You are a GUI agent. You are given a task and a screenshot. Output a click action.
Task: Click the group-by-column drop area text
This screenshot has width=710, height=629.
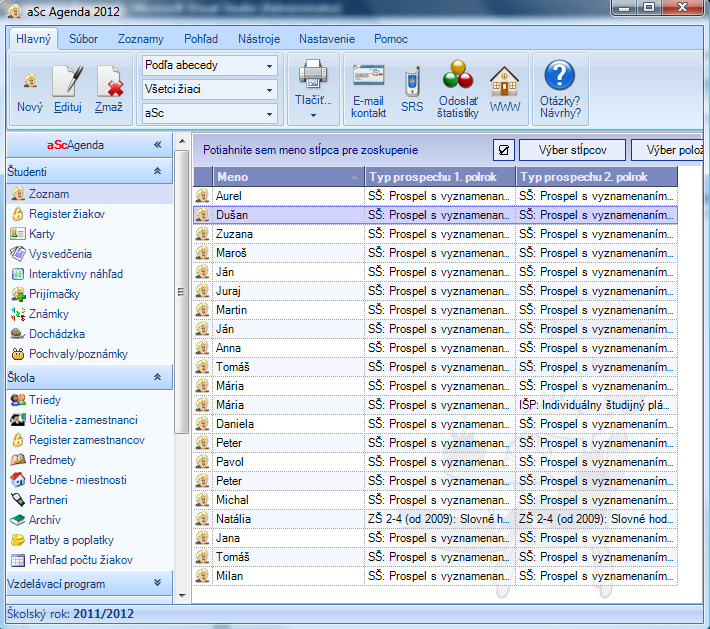pyautogui.click(x=310, y=150)
